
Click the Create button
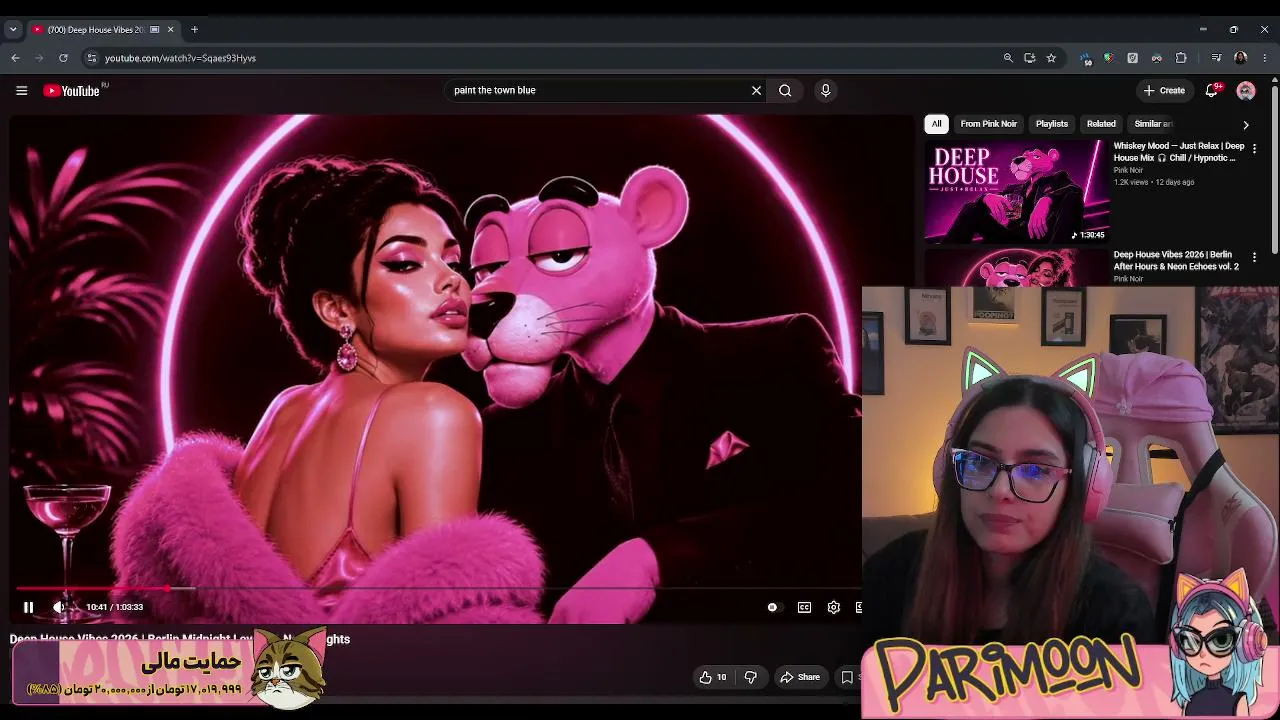pyautogui.click(x=1164, y=91)
